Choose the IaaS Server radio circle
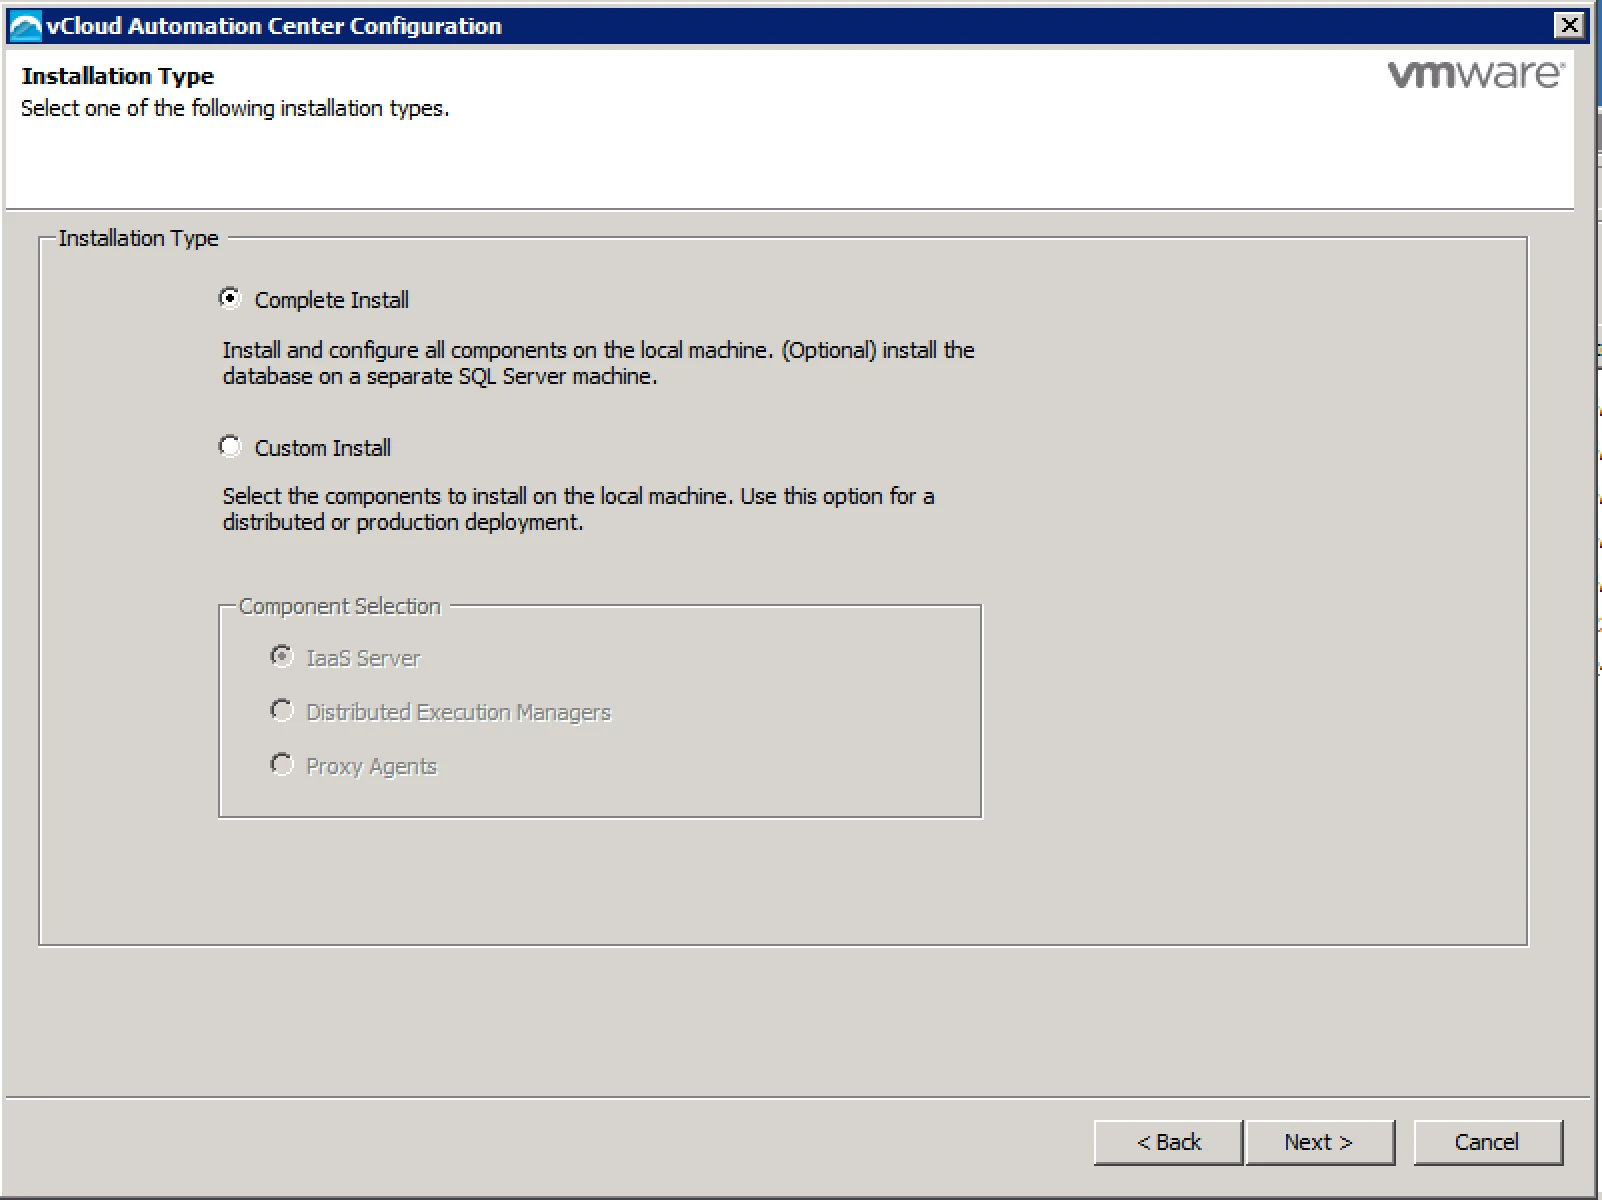The height and width of the screenshot is (1200, 1602). pyautogui.click(x=282, y=657)
